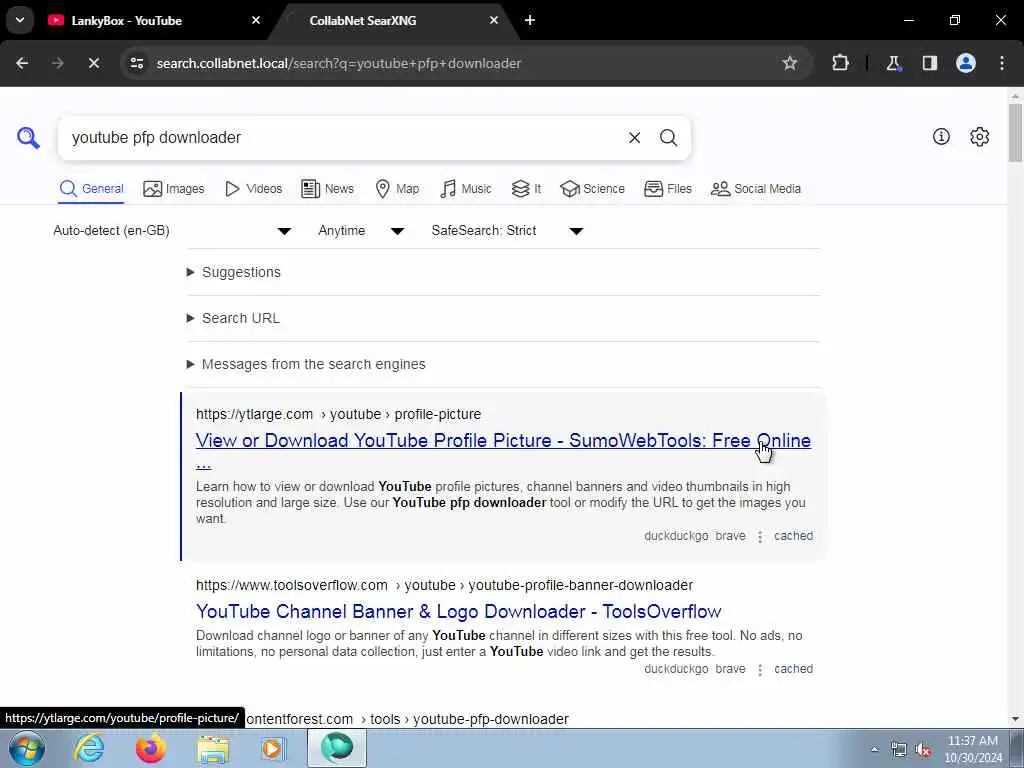Bookmark this page with the star

pyautogui.click(x=790, y=63)
